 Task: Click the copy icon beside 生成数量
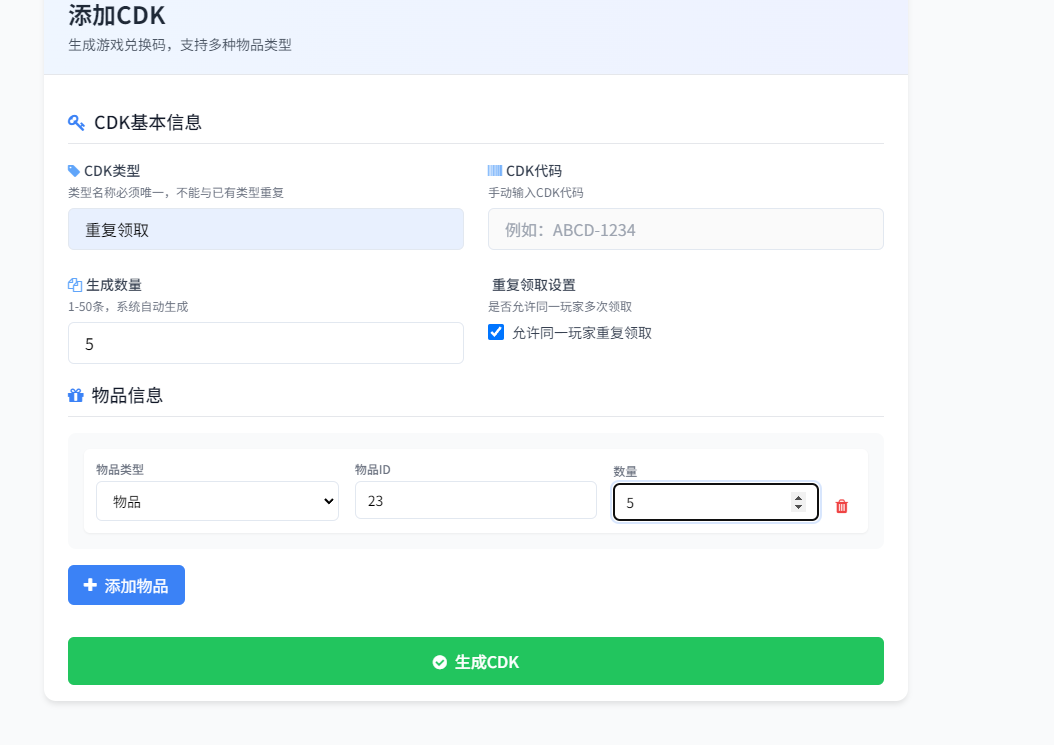tap(75, 285)
